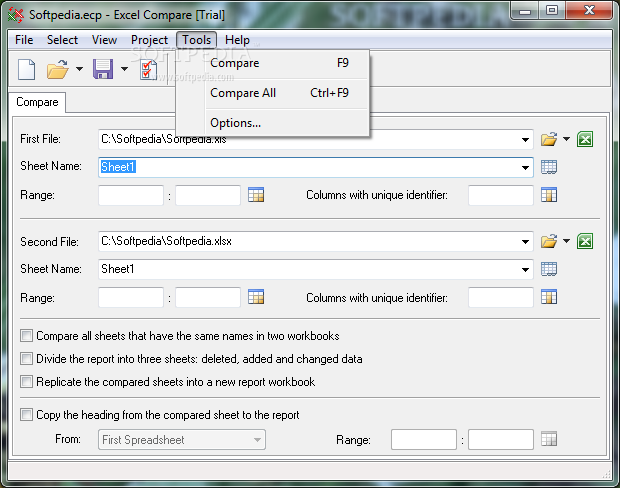Click the Excel Compare app icon in title bar
Image resolution: width=620 pixels, height=488 pixels.
click(x=16, y=15)
